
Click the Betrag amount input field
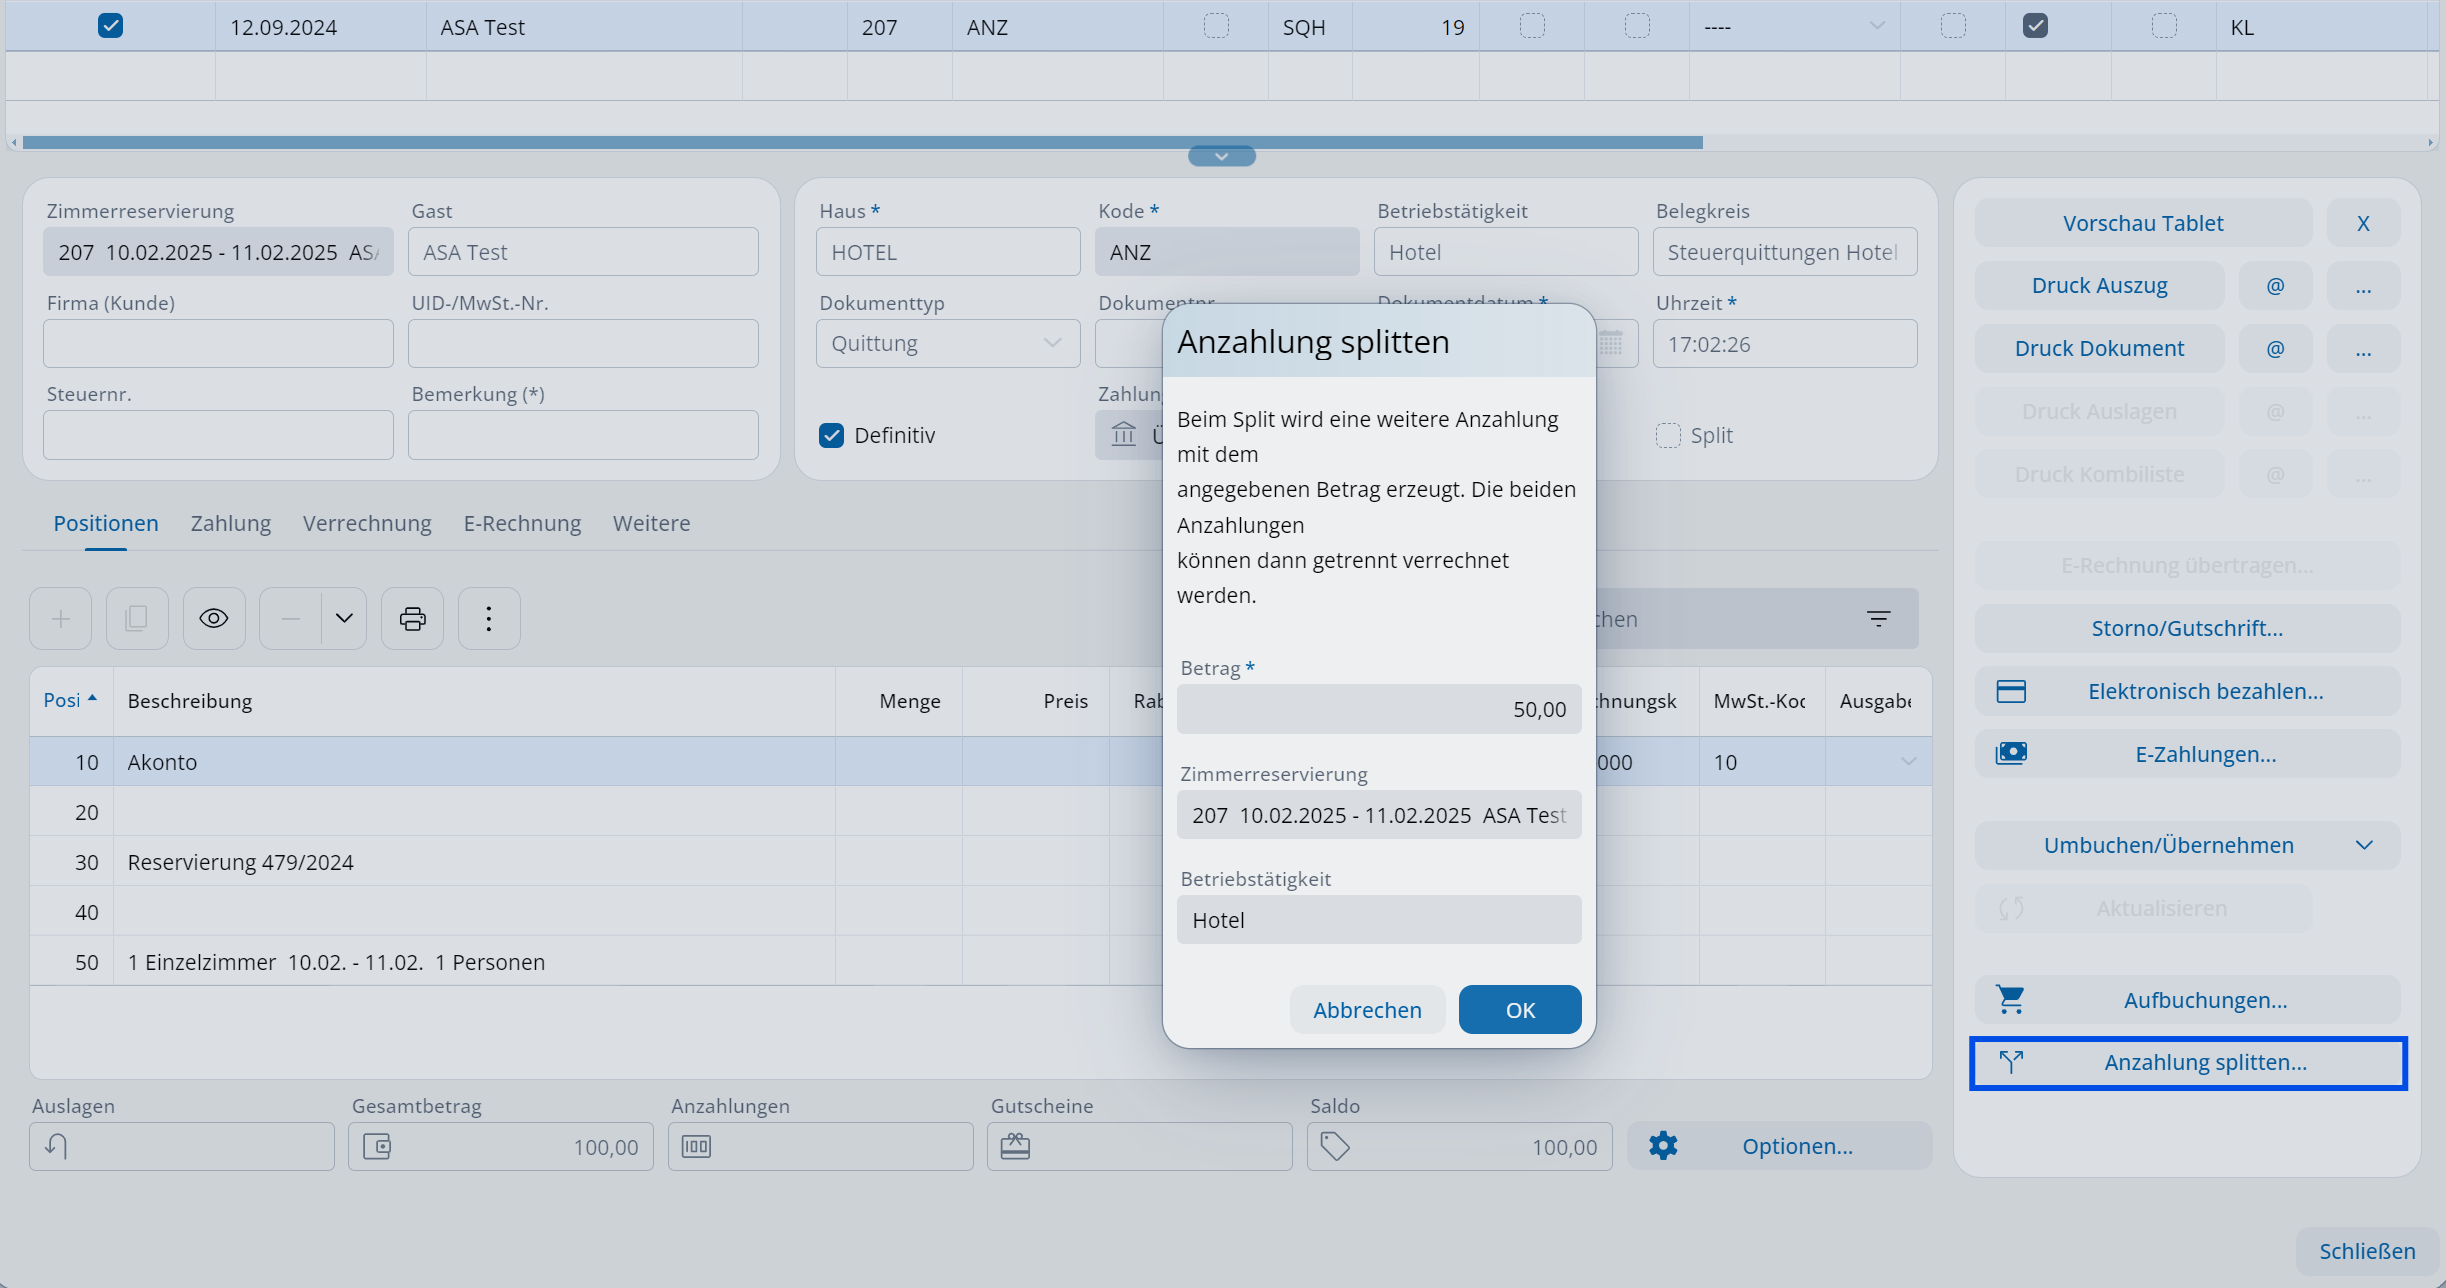(x=1378, y=709)
